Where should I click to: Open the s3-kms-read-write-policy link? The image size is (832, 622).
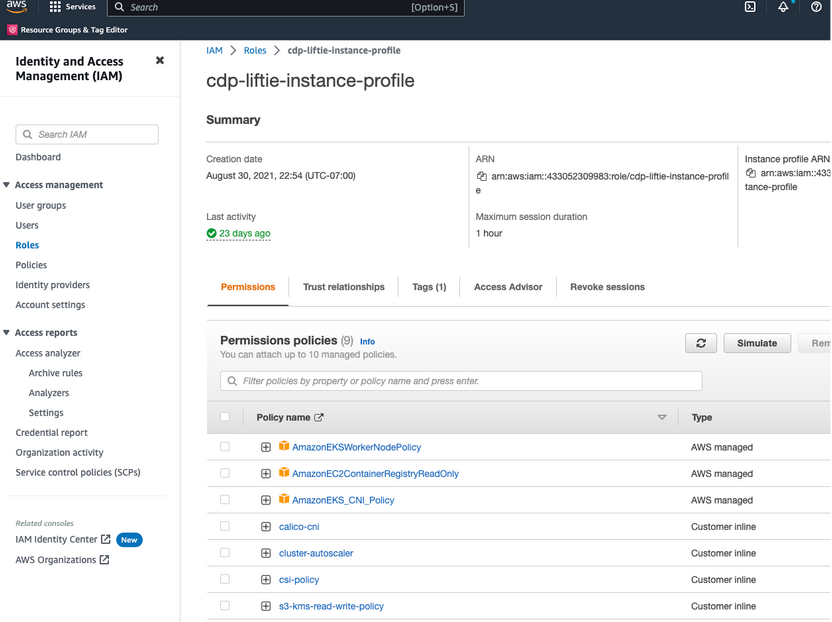[331, 606]
